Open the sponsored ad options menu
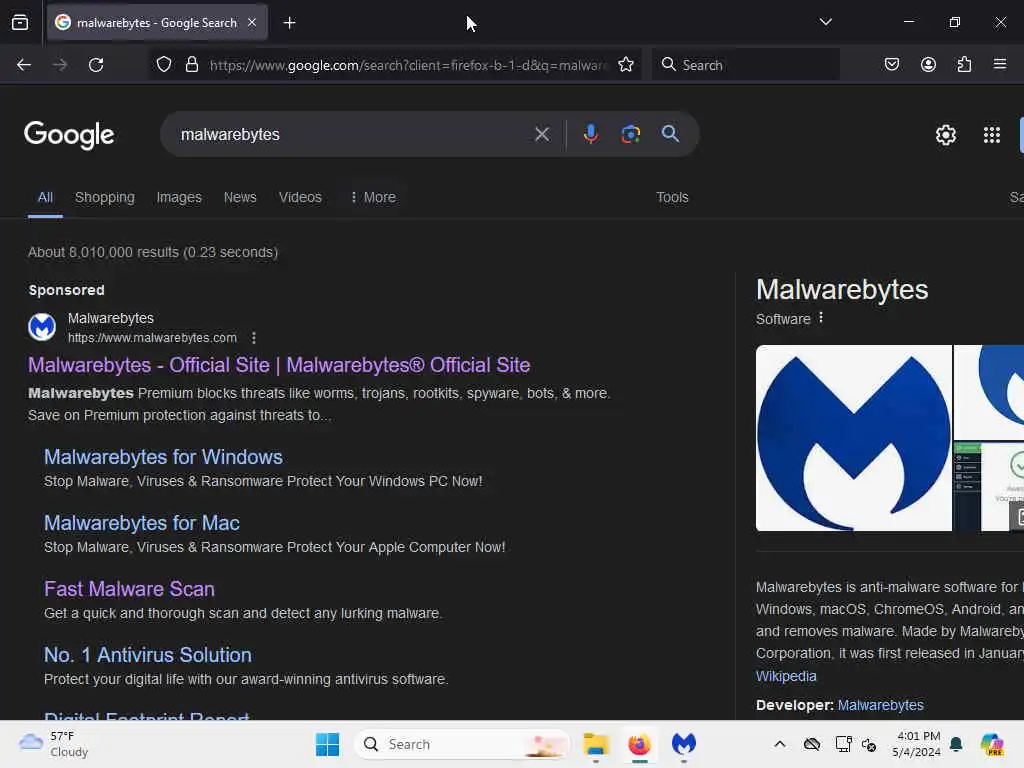1024x768 pixels. tap(253, 338)
